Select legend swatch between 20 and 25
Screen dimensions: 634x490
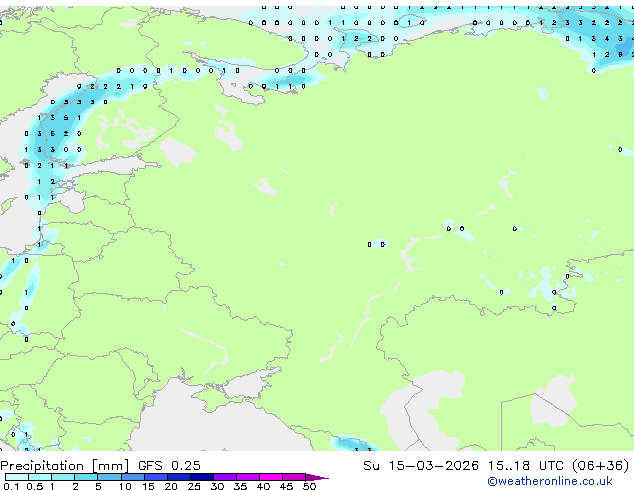[x=179, y=477]
